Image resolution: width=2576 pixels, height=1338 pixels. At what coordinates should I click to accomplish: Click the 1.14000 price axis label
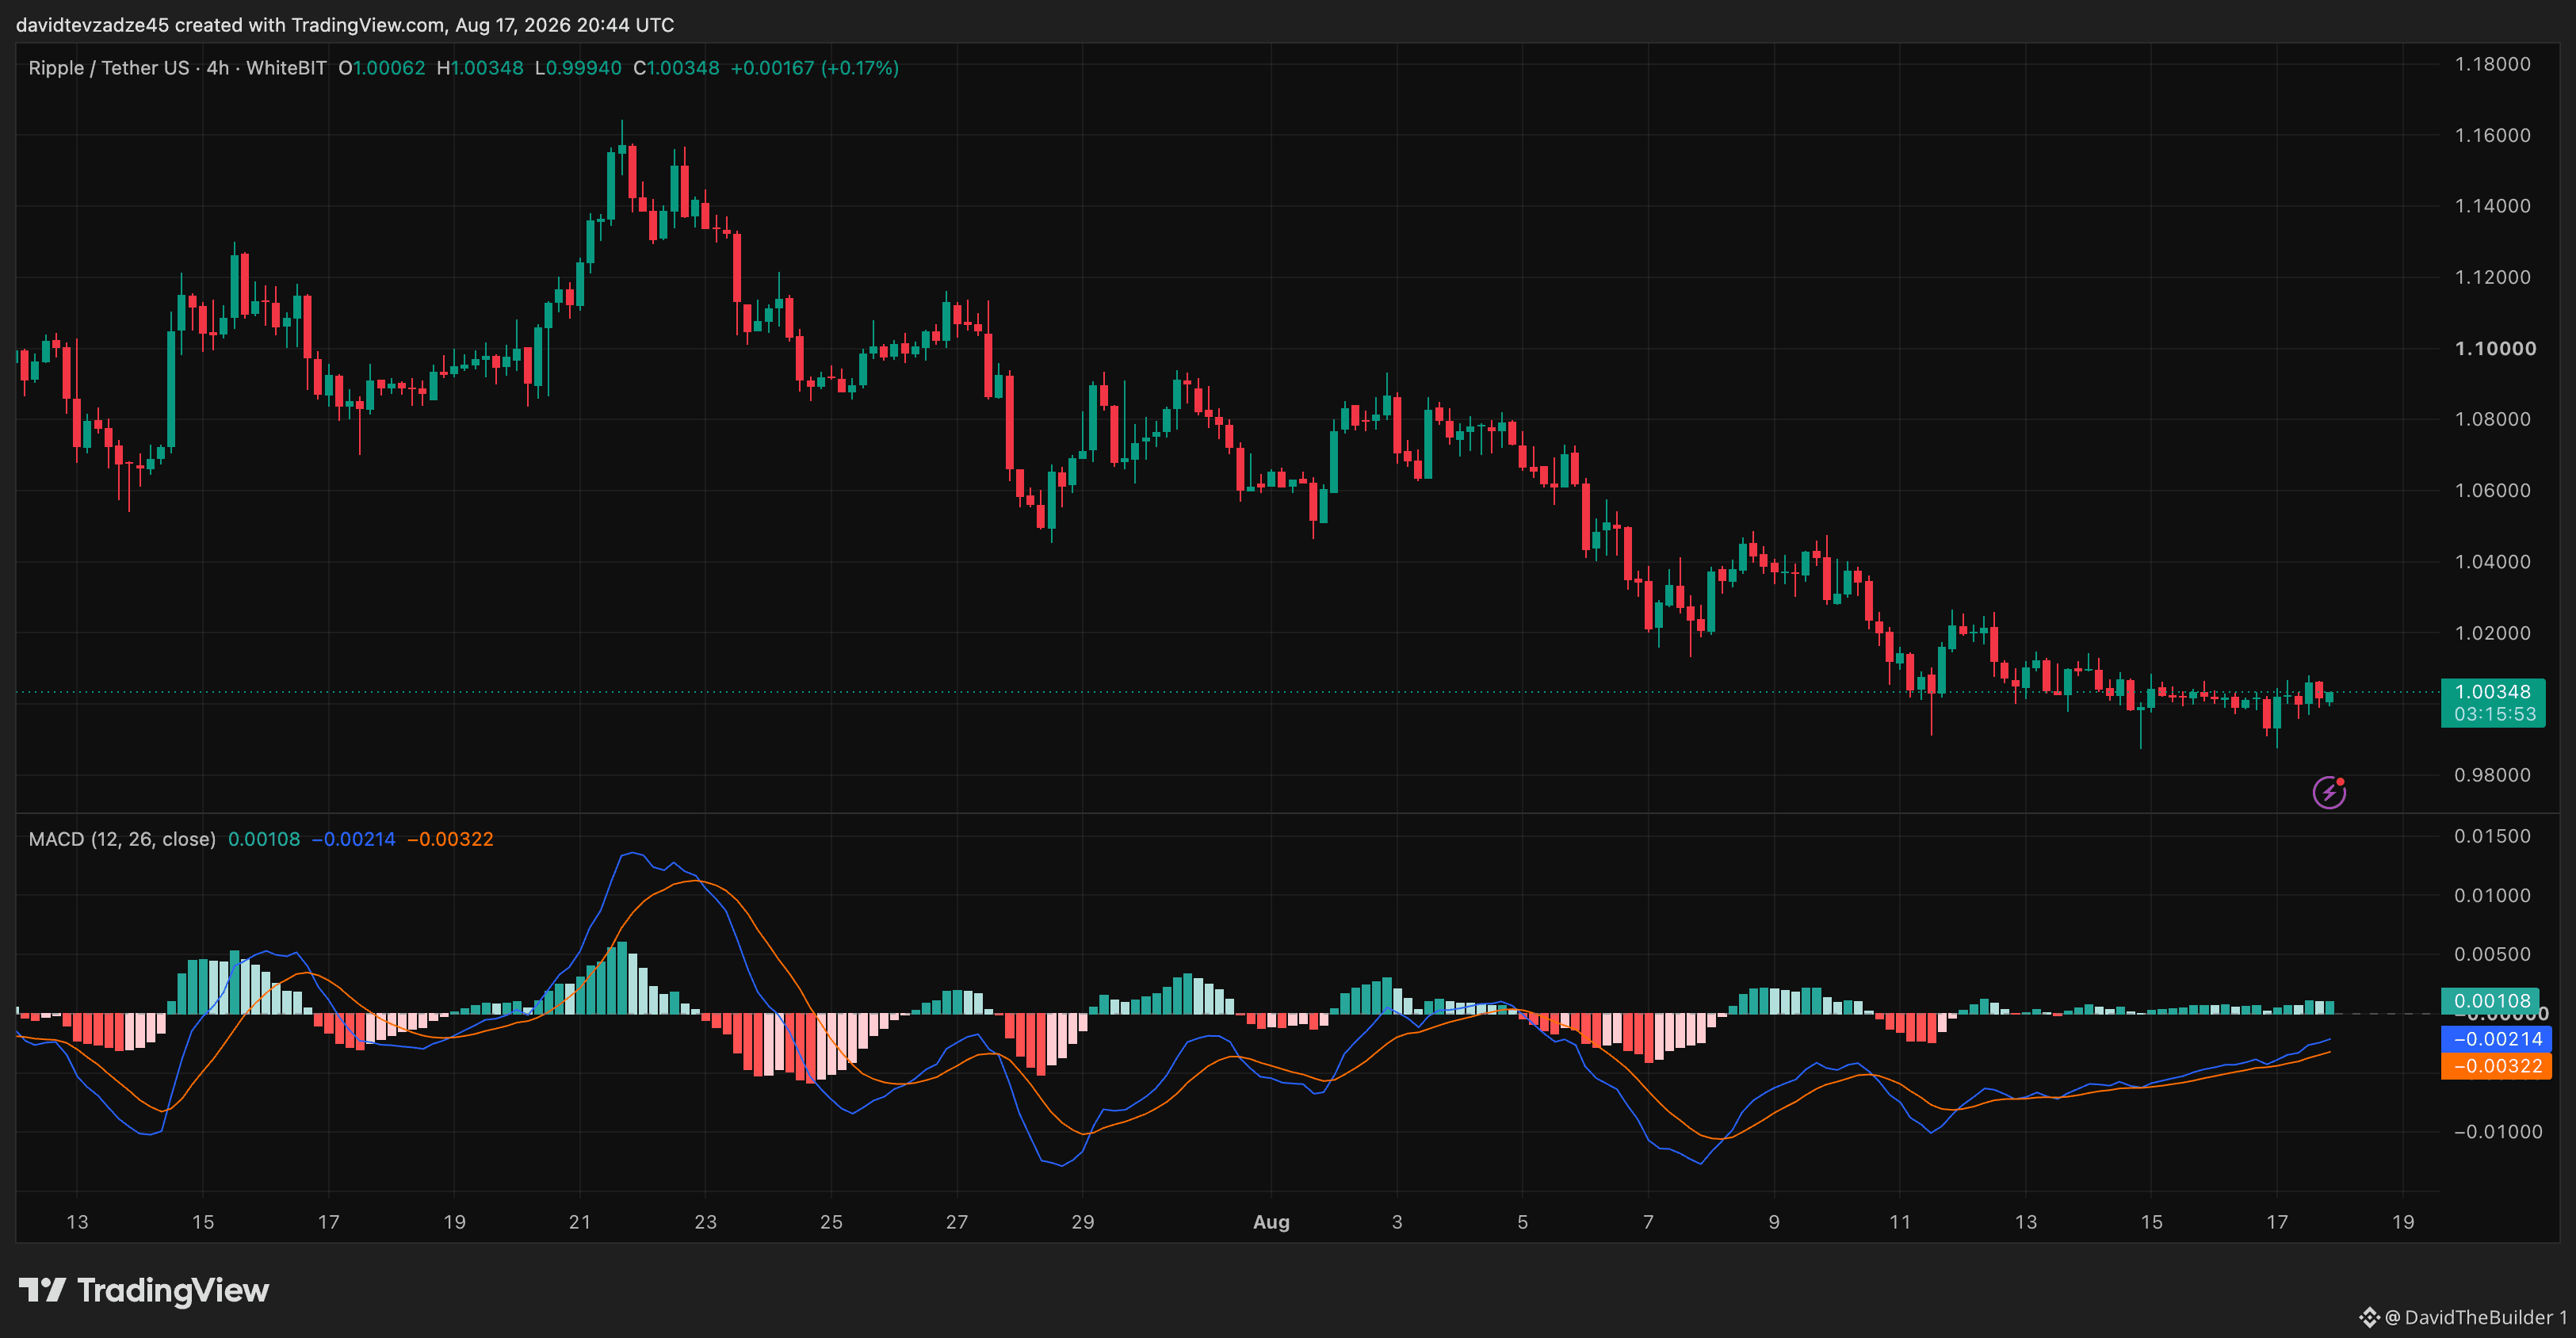pyautogui.click(x=2493, y=206)
